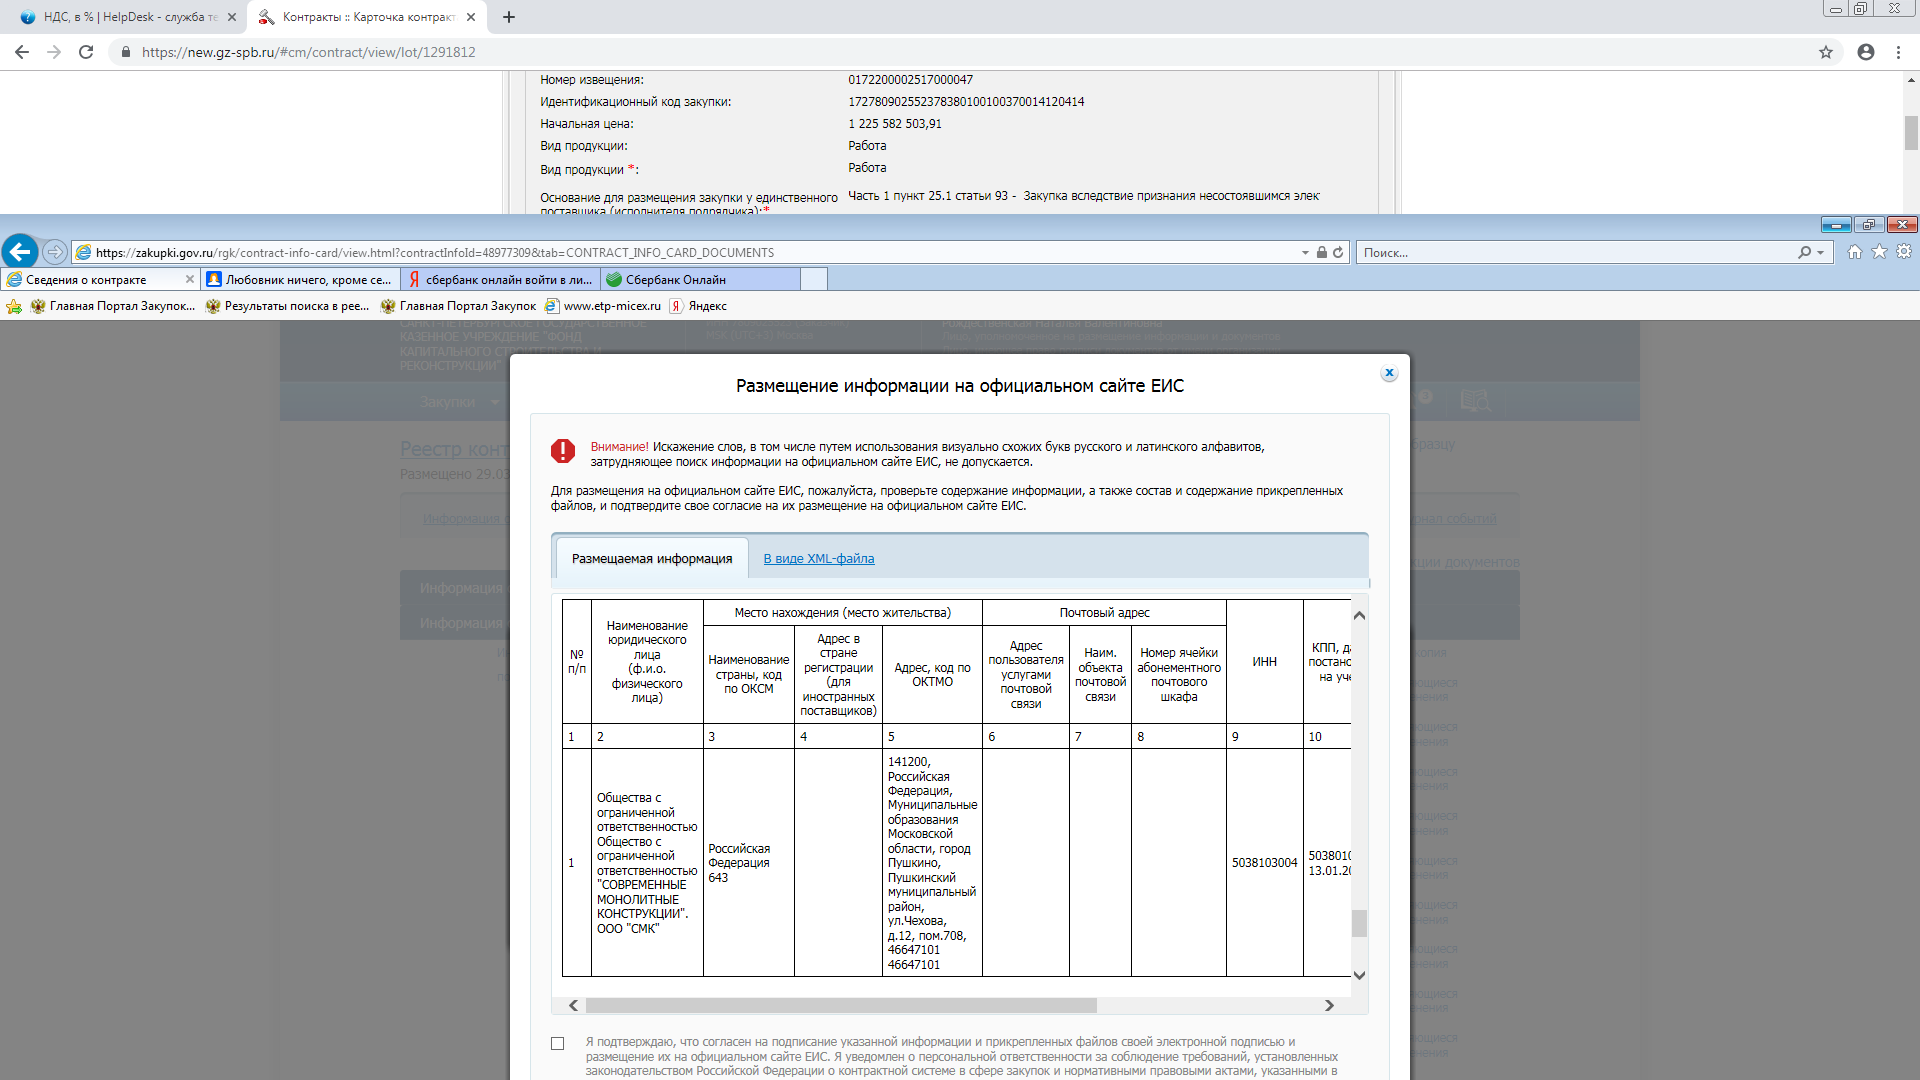Close the EIS placement dialog
Image resolution: width=1920 pixels, height=1080 pixels.
[1389, 373]
